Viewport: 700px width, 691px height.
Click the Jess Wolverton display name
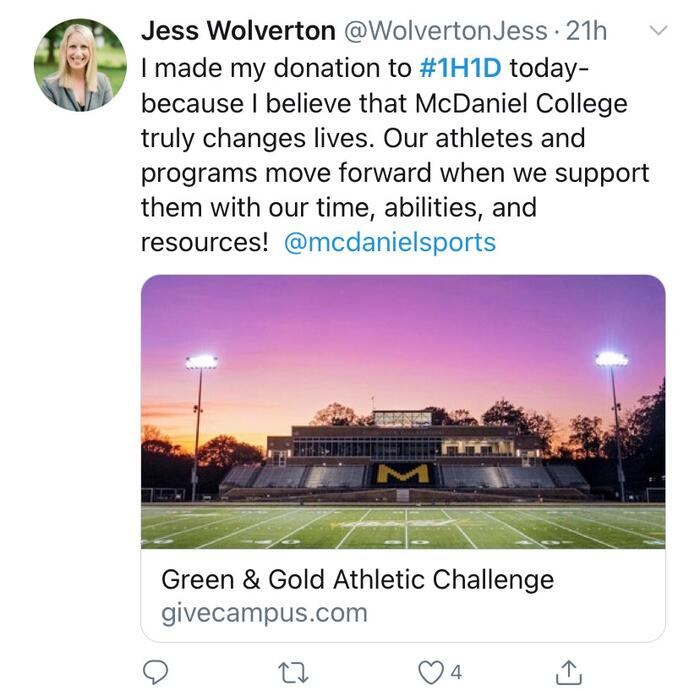238,31
